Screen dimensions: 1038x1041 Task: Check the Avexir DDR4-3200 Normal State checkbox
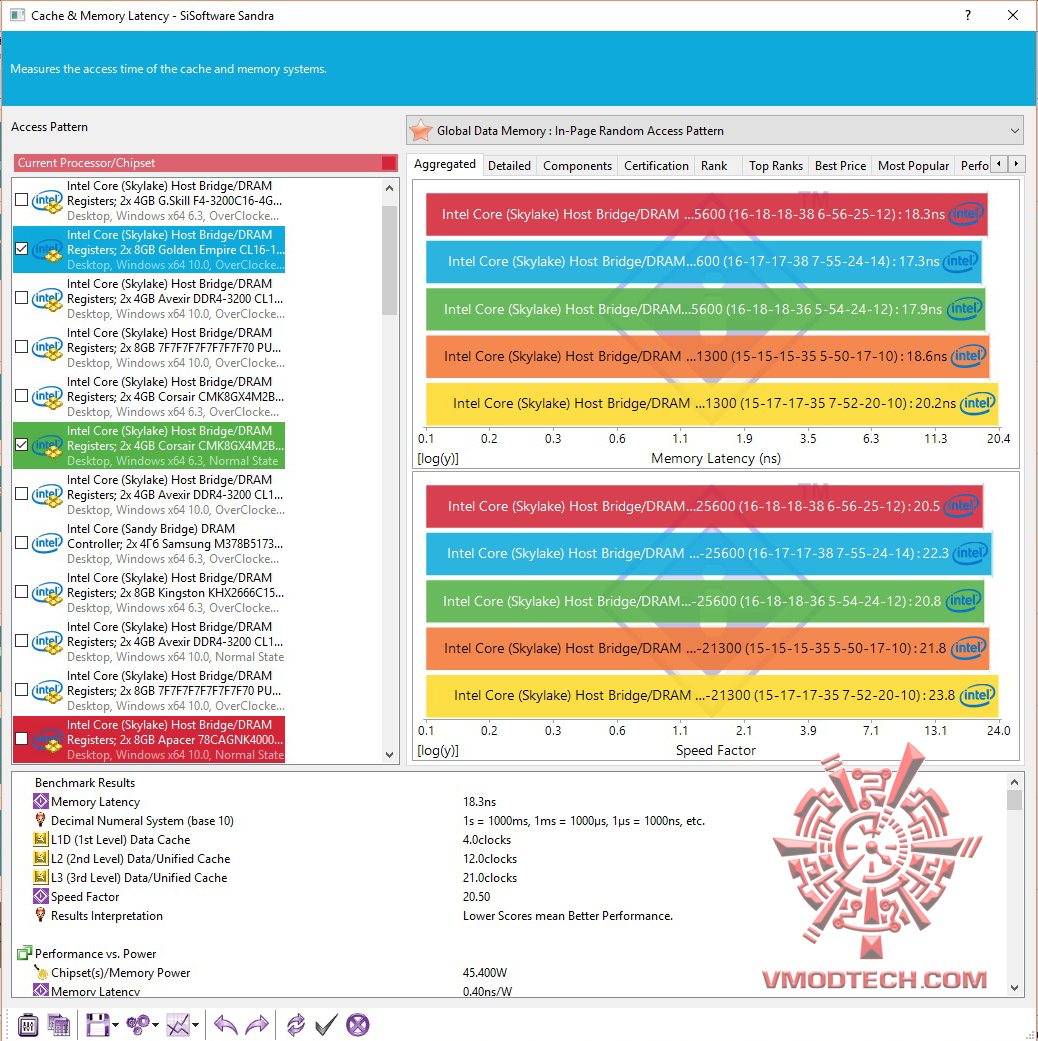click(21, 641)
